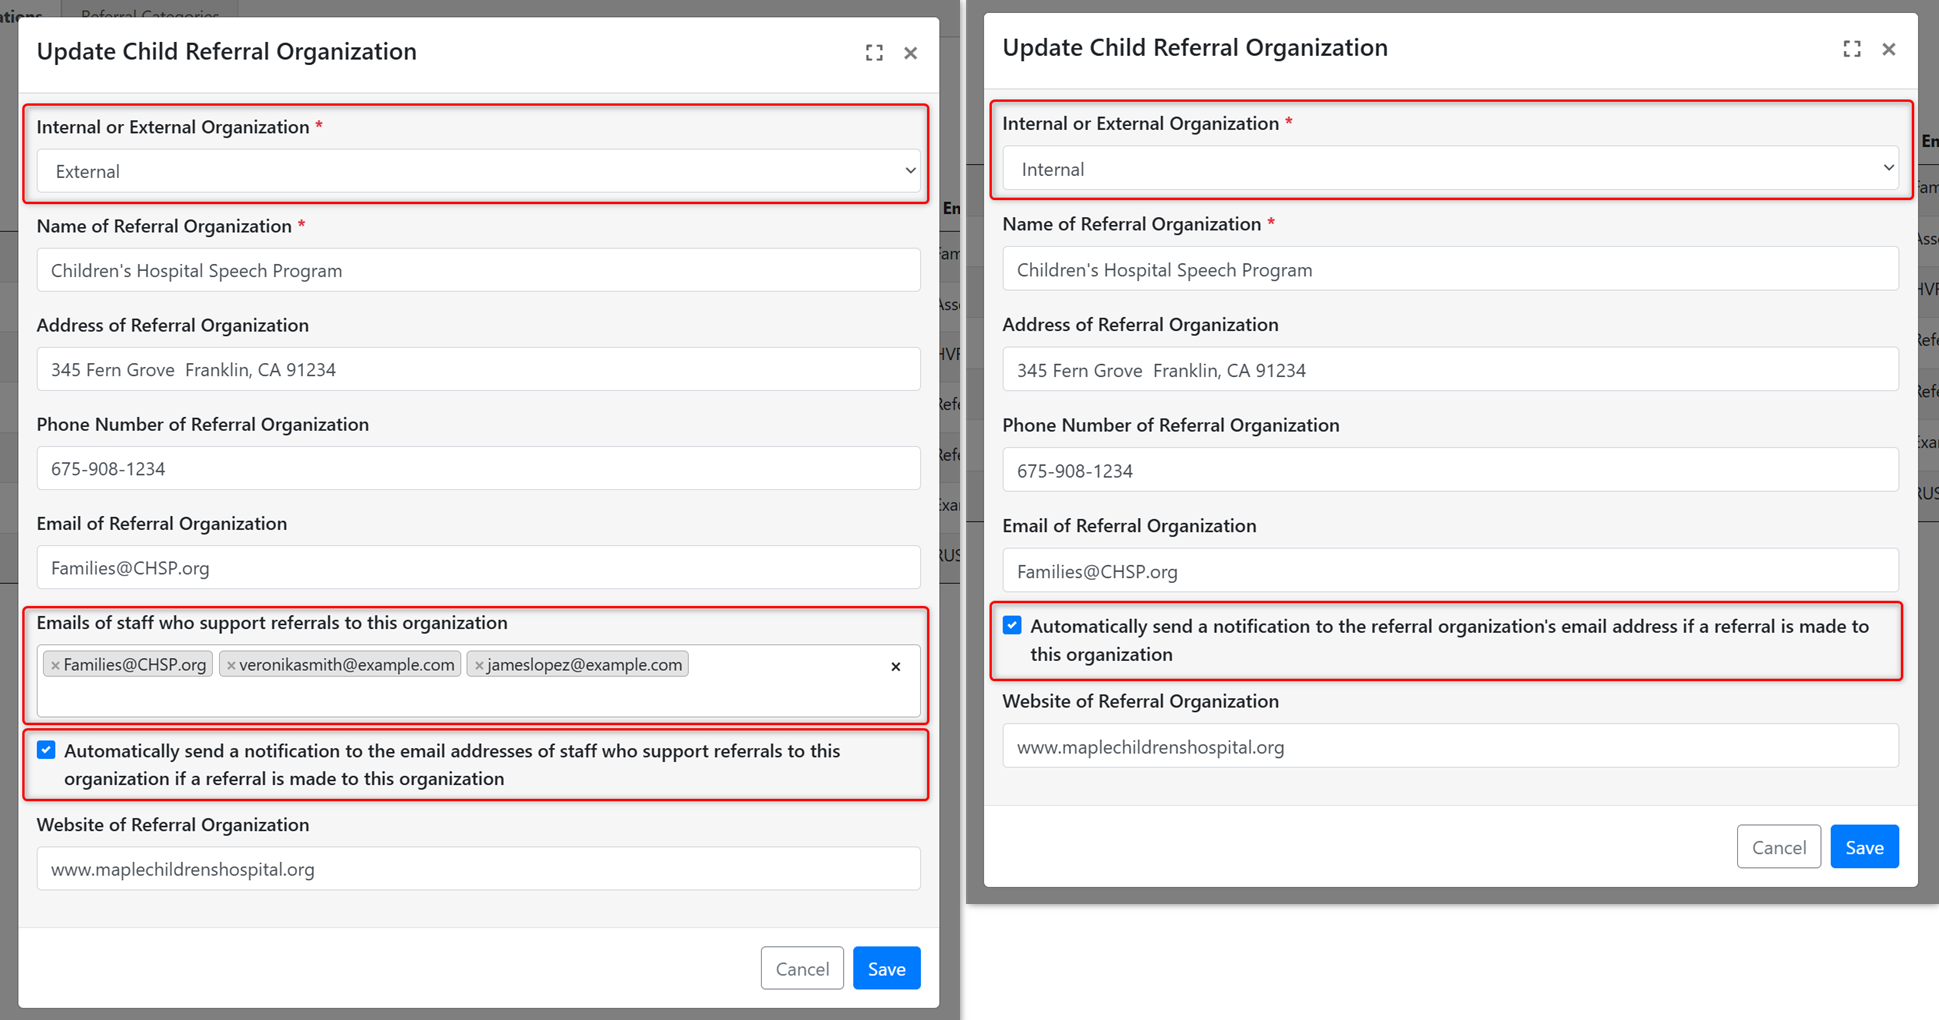
Task: Edit website field in left dialog
Action: pyautogui.click(x=479, y=869)
